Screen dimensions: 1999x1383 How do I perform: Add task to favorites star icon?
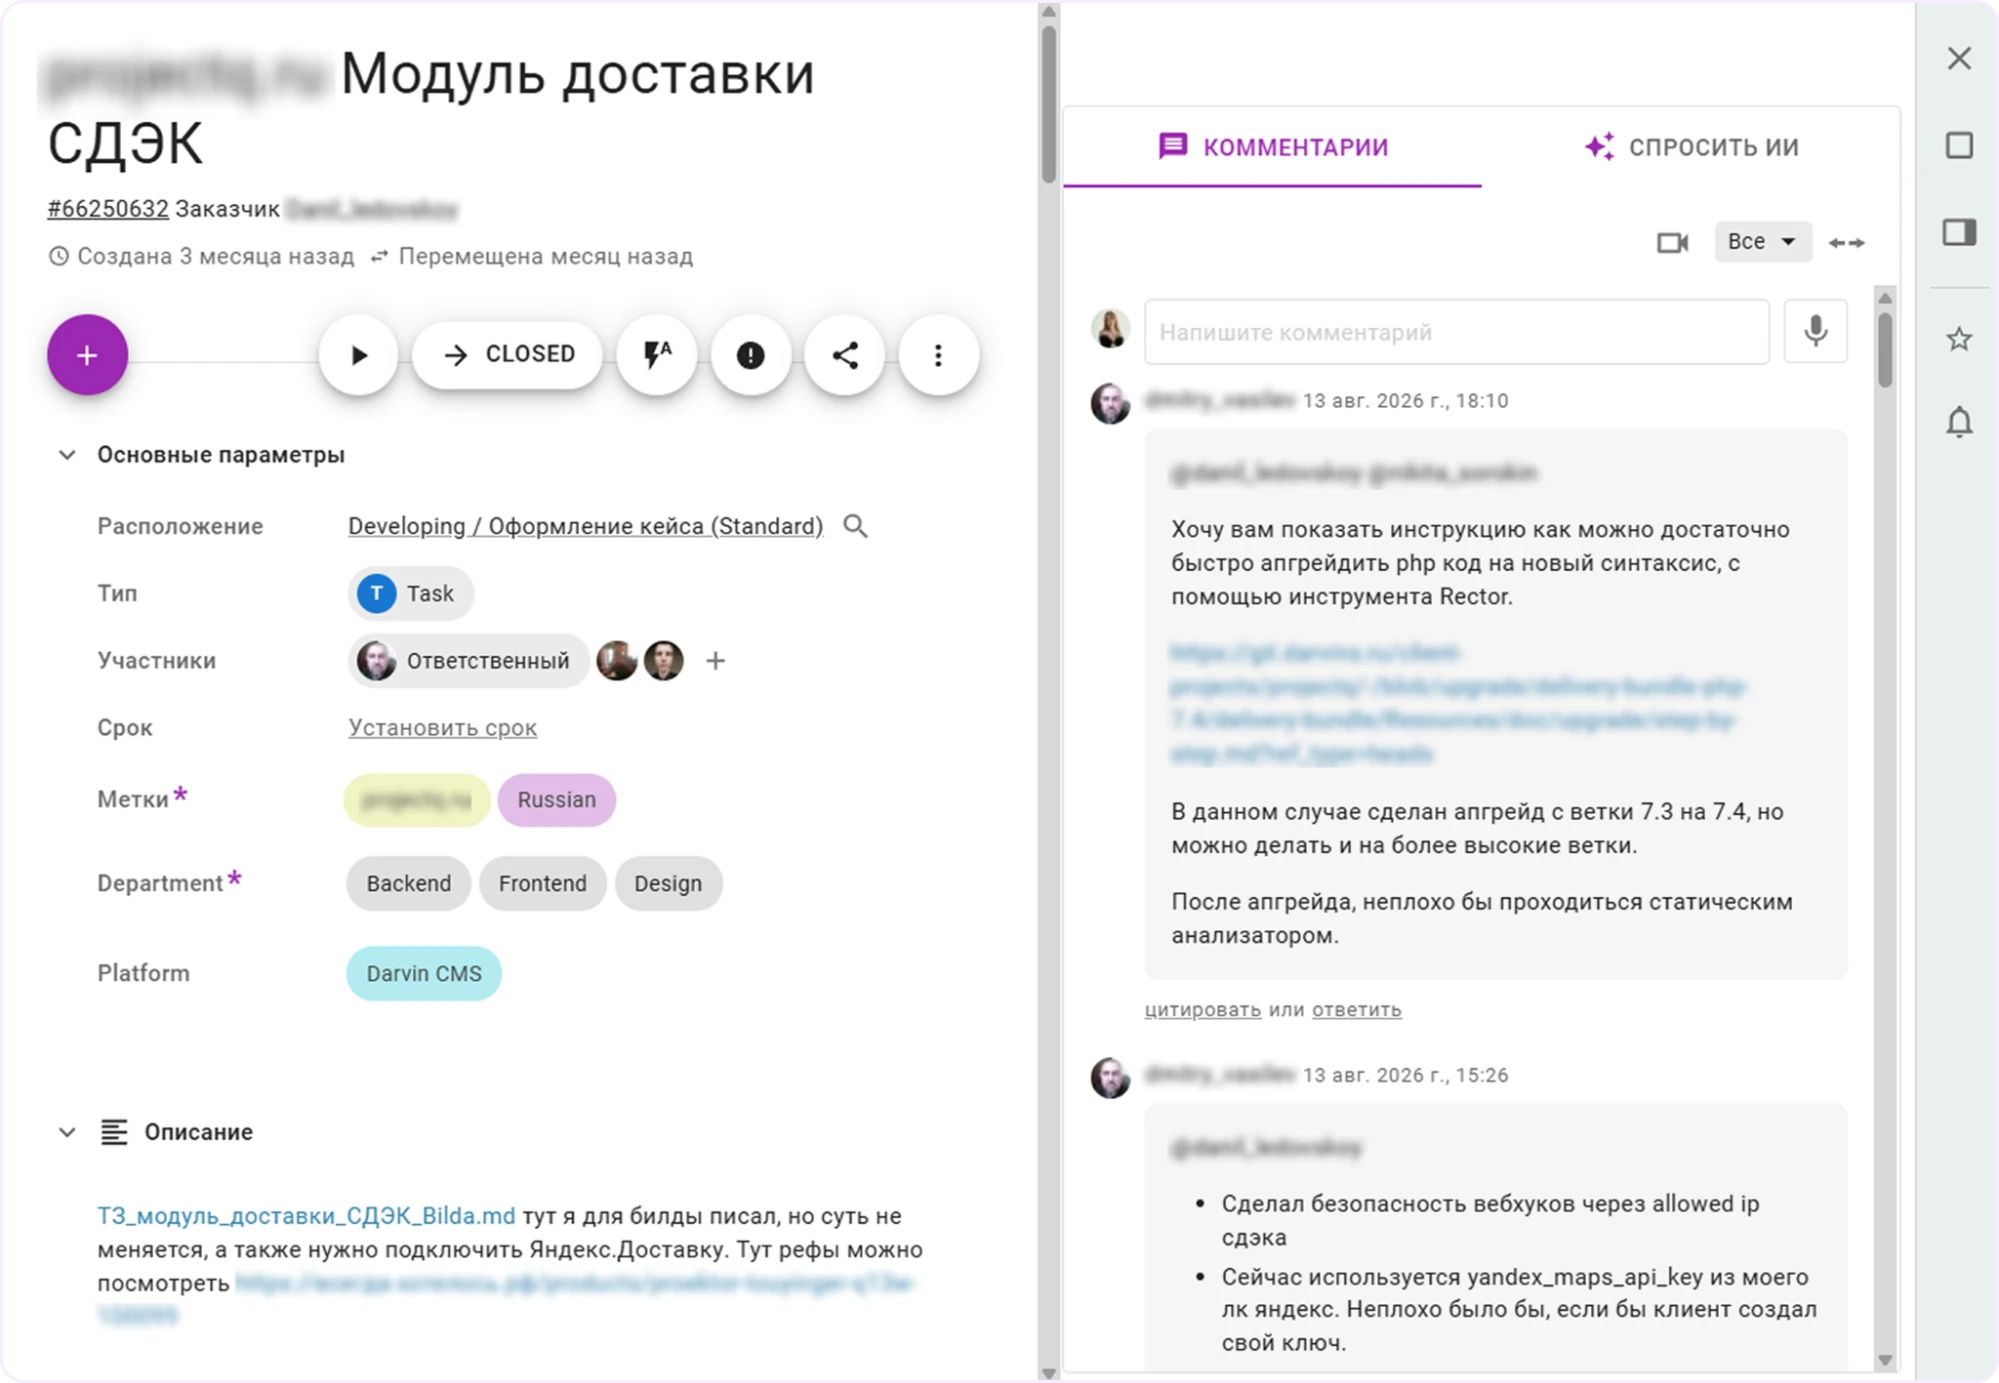point(1959,340)
